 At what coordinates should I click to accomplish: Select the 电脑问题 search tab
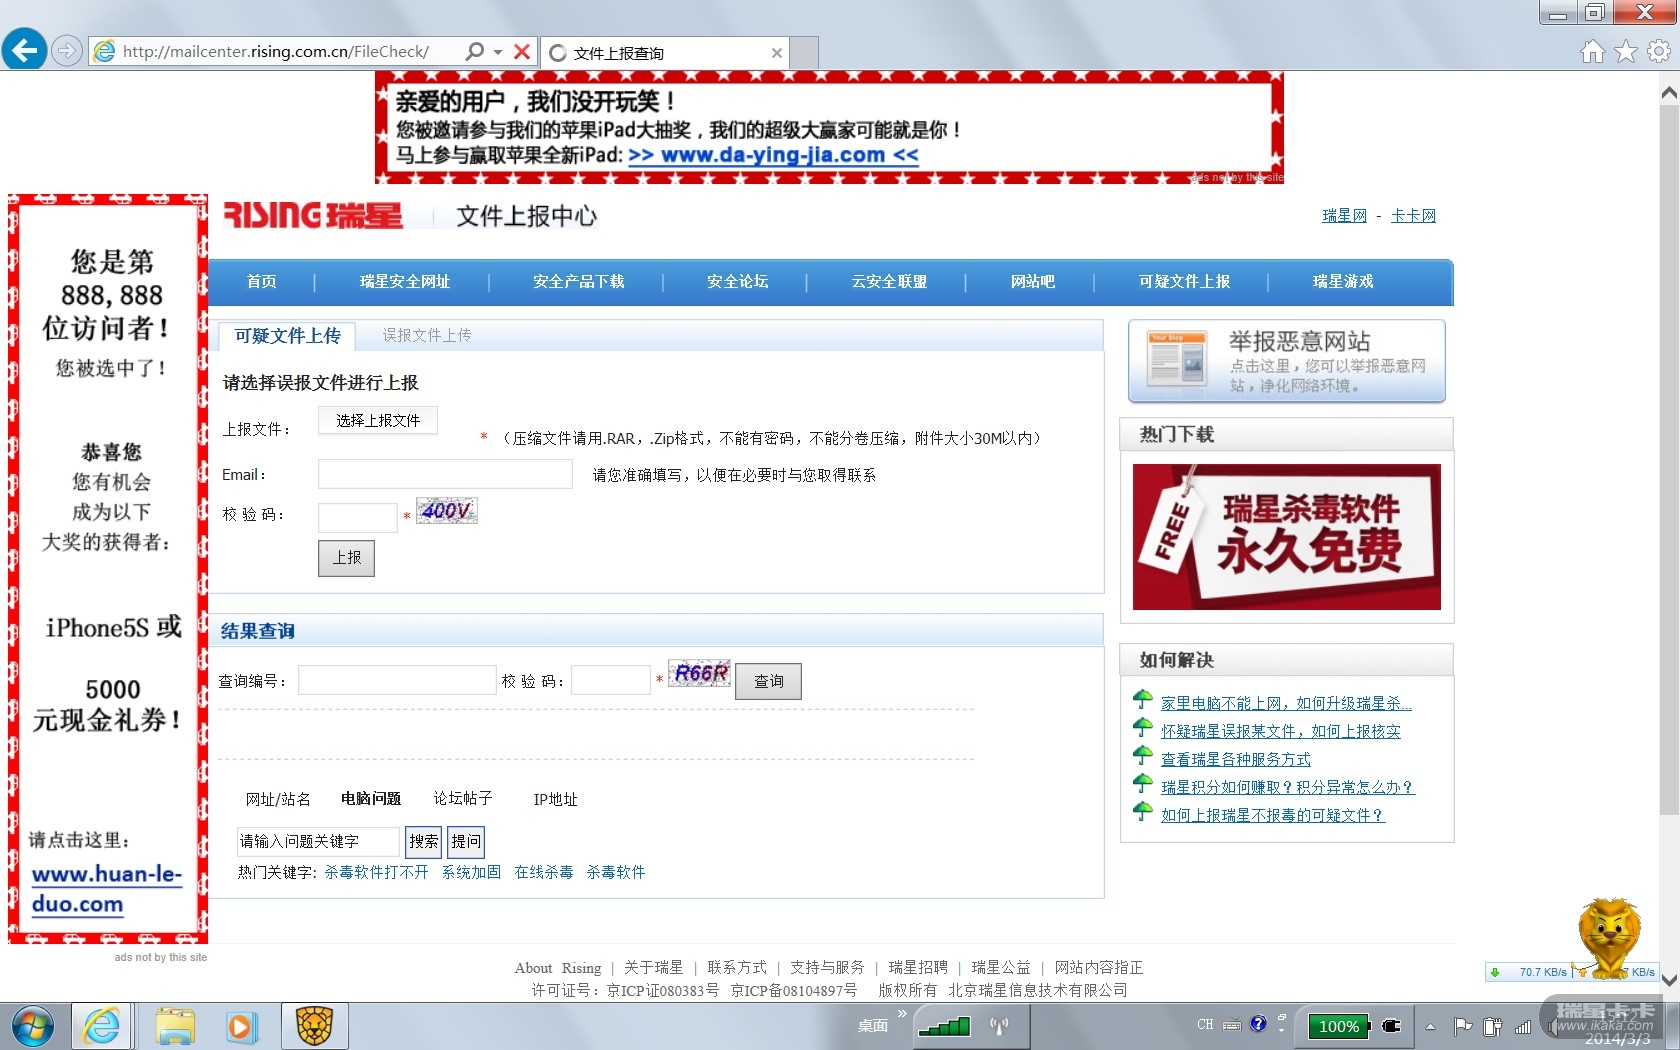pos(371,799)
